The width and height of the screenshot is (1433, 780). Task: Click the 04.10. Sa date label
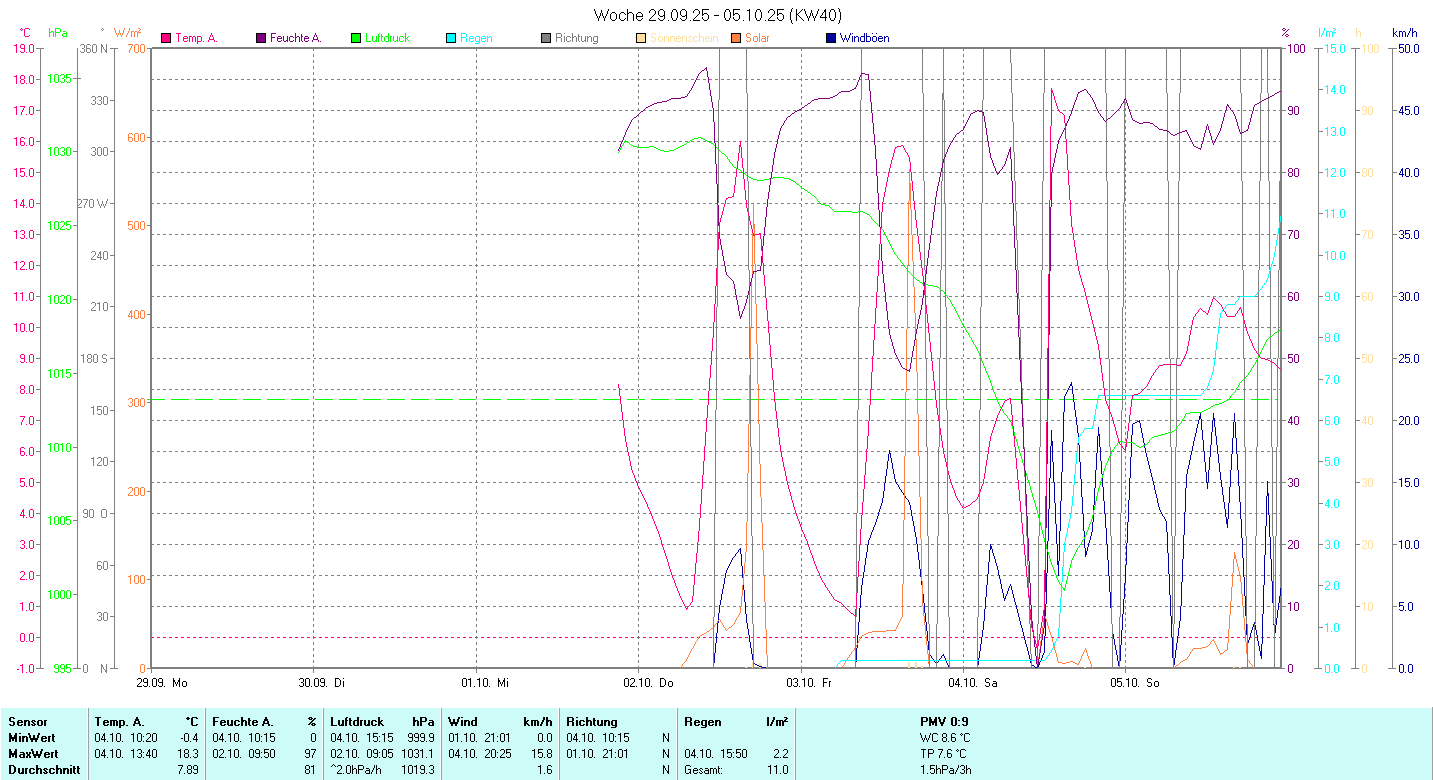(x=972, y=683)
